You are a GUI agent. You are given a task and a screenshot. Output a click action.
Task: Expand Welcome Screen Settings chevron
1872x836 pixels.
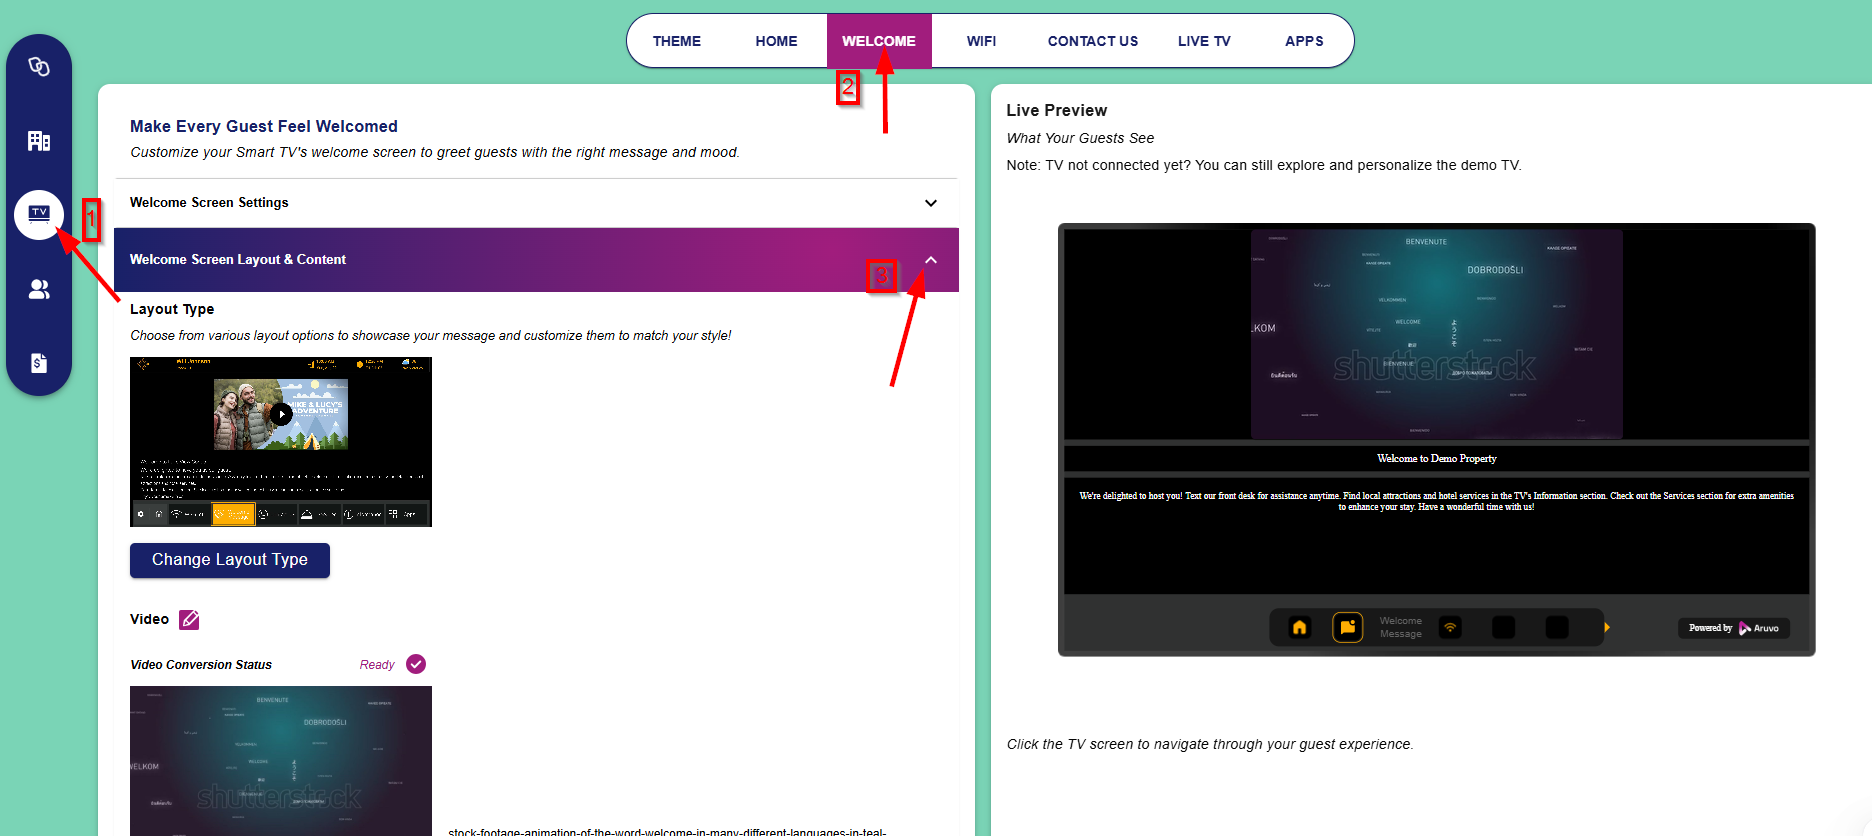click(x=931, y=203)
